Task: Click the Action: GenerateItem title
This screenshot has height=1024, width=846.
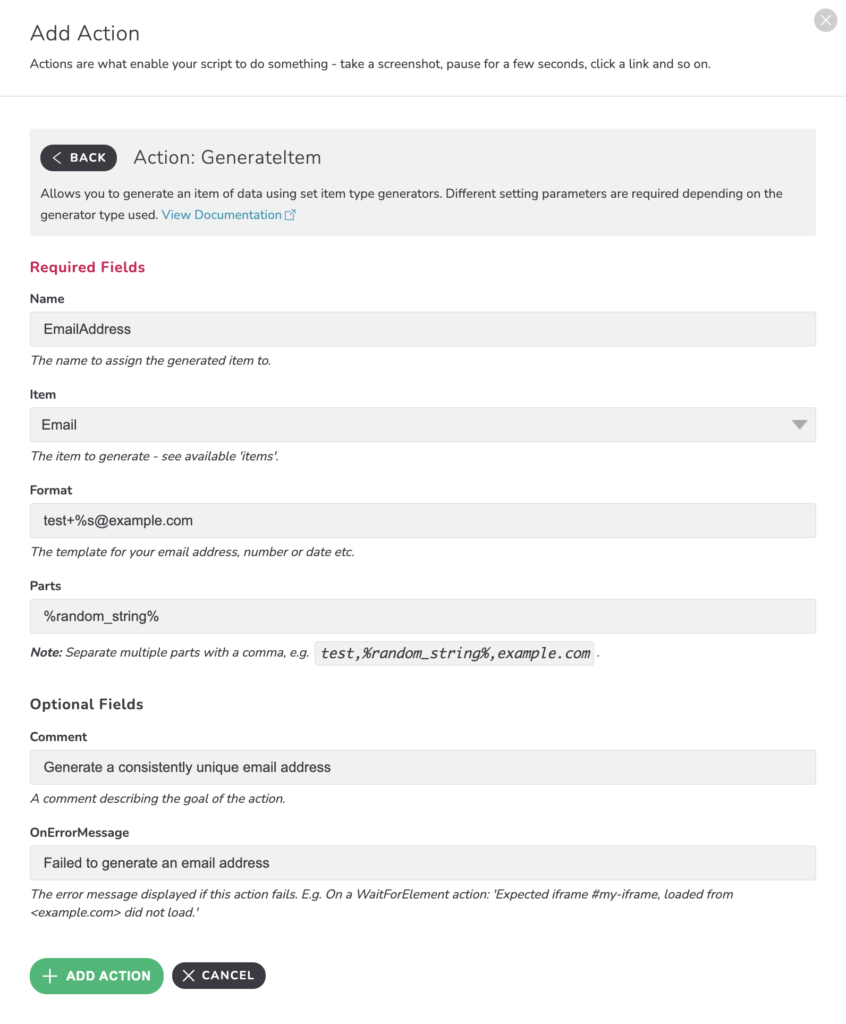Action: [x=227, y=157]
